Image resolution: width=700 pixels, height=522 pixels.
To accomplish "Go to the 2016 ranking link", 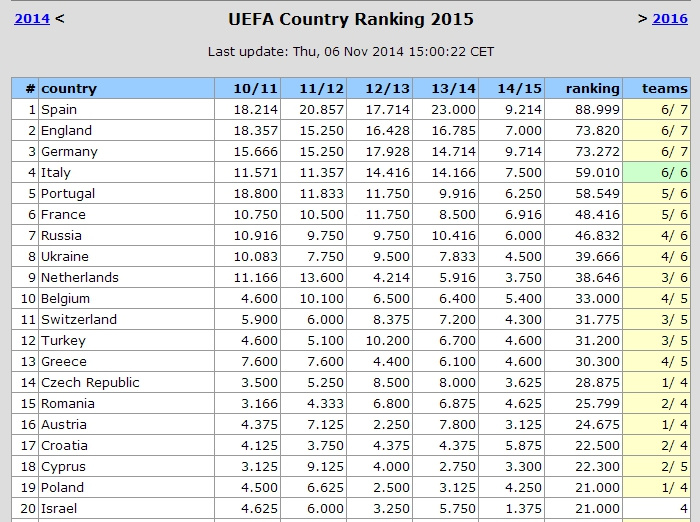I will (x=669, y=19).
